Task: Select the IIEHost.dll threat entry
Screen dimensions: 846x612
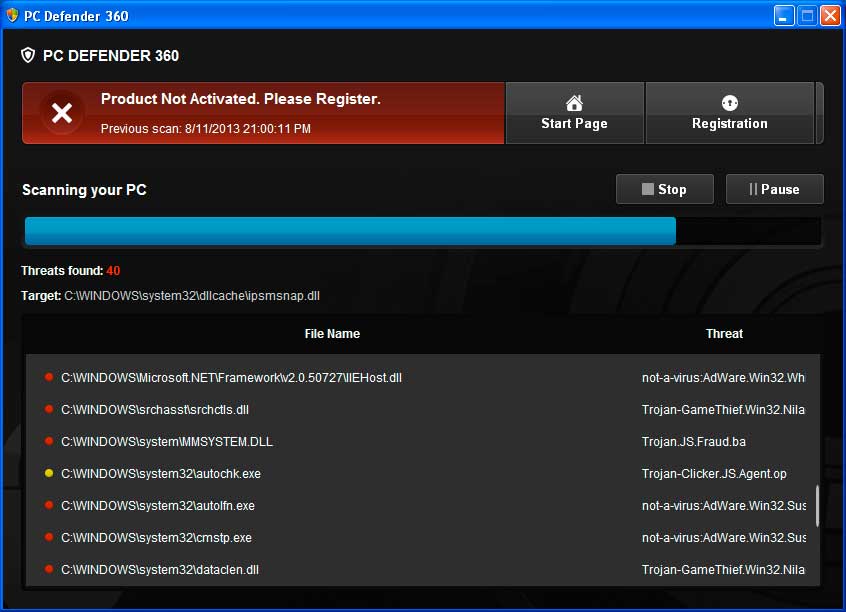Action: [232, 378]
